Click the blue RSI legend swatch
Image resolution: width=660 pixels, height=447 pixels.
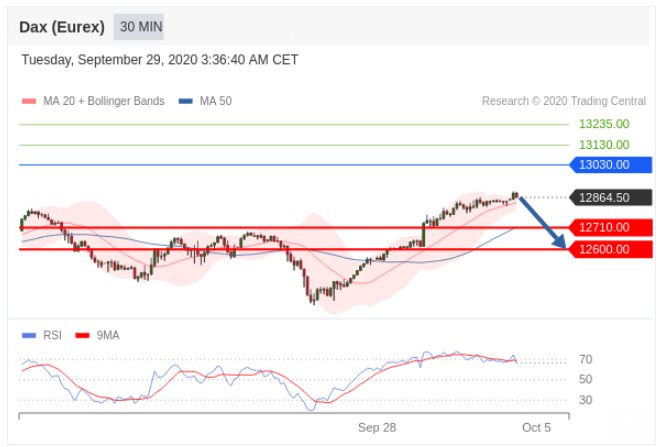coord(29,335)
